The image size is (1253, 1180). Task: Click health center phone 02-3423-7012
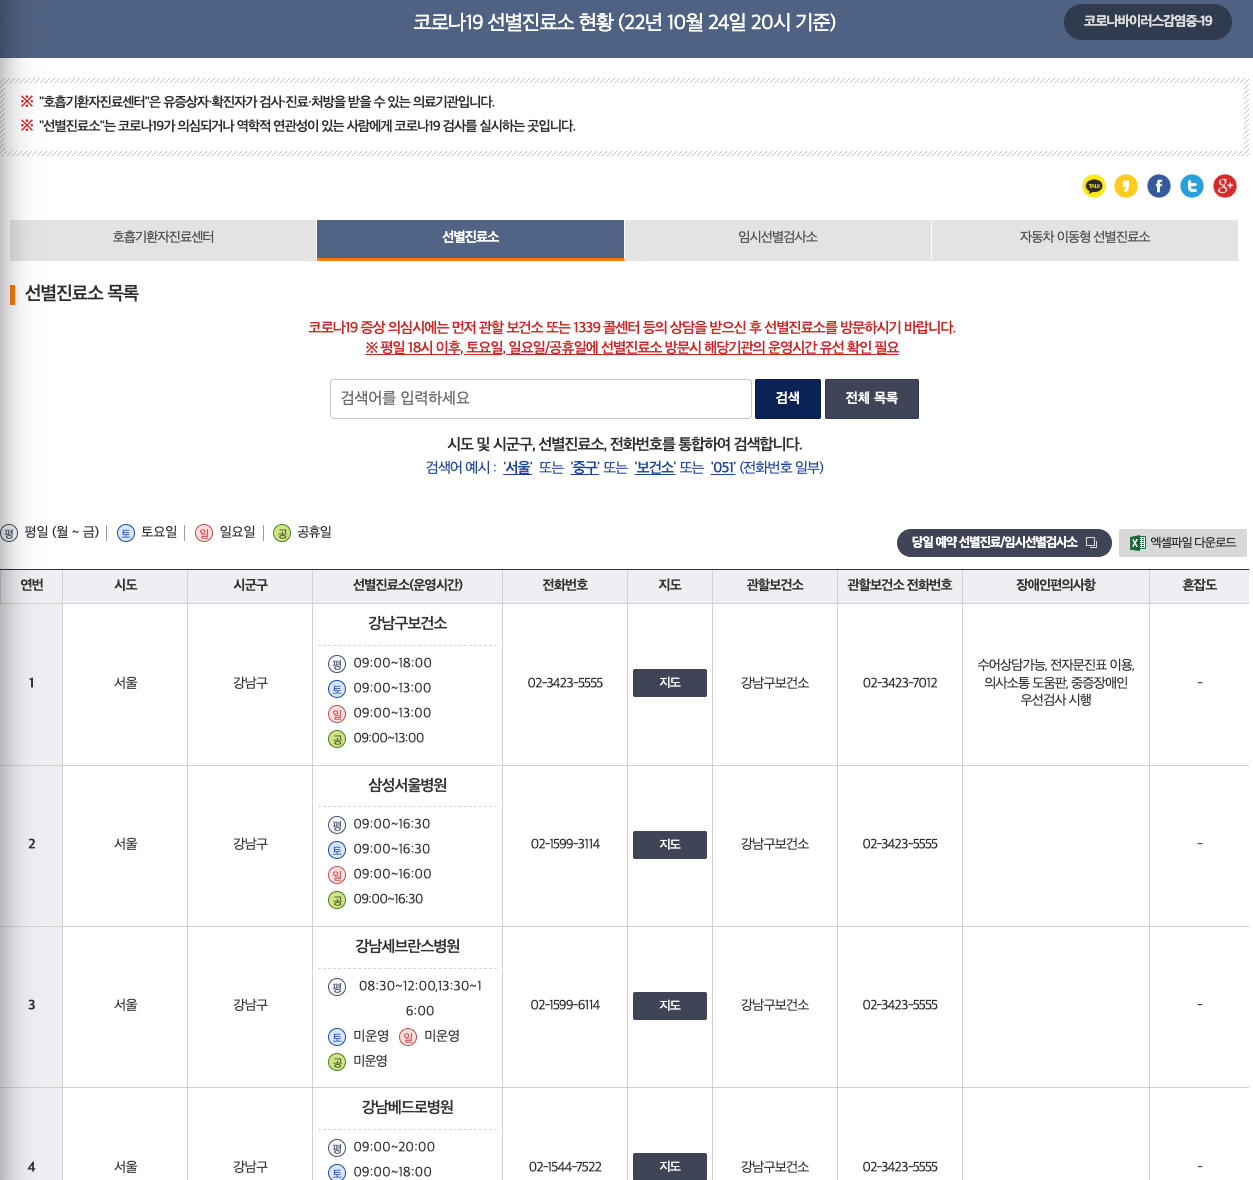[x=900, y=683]
